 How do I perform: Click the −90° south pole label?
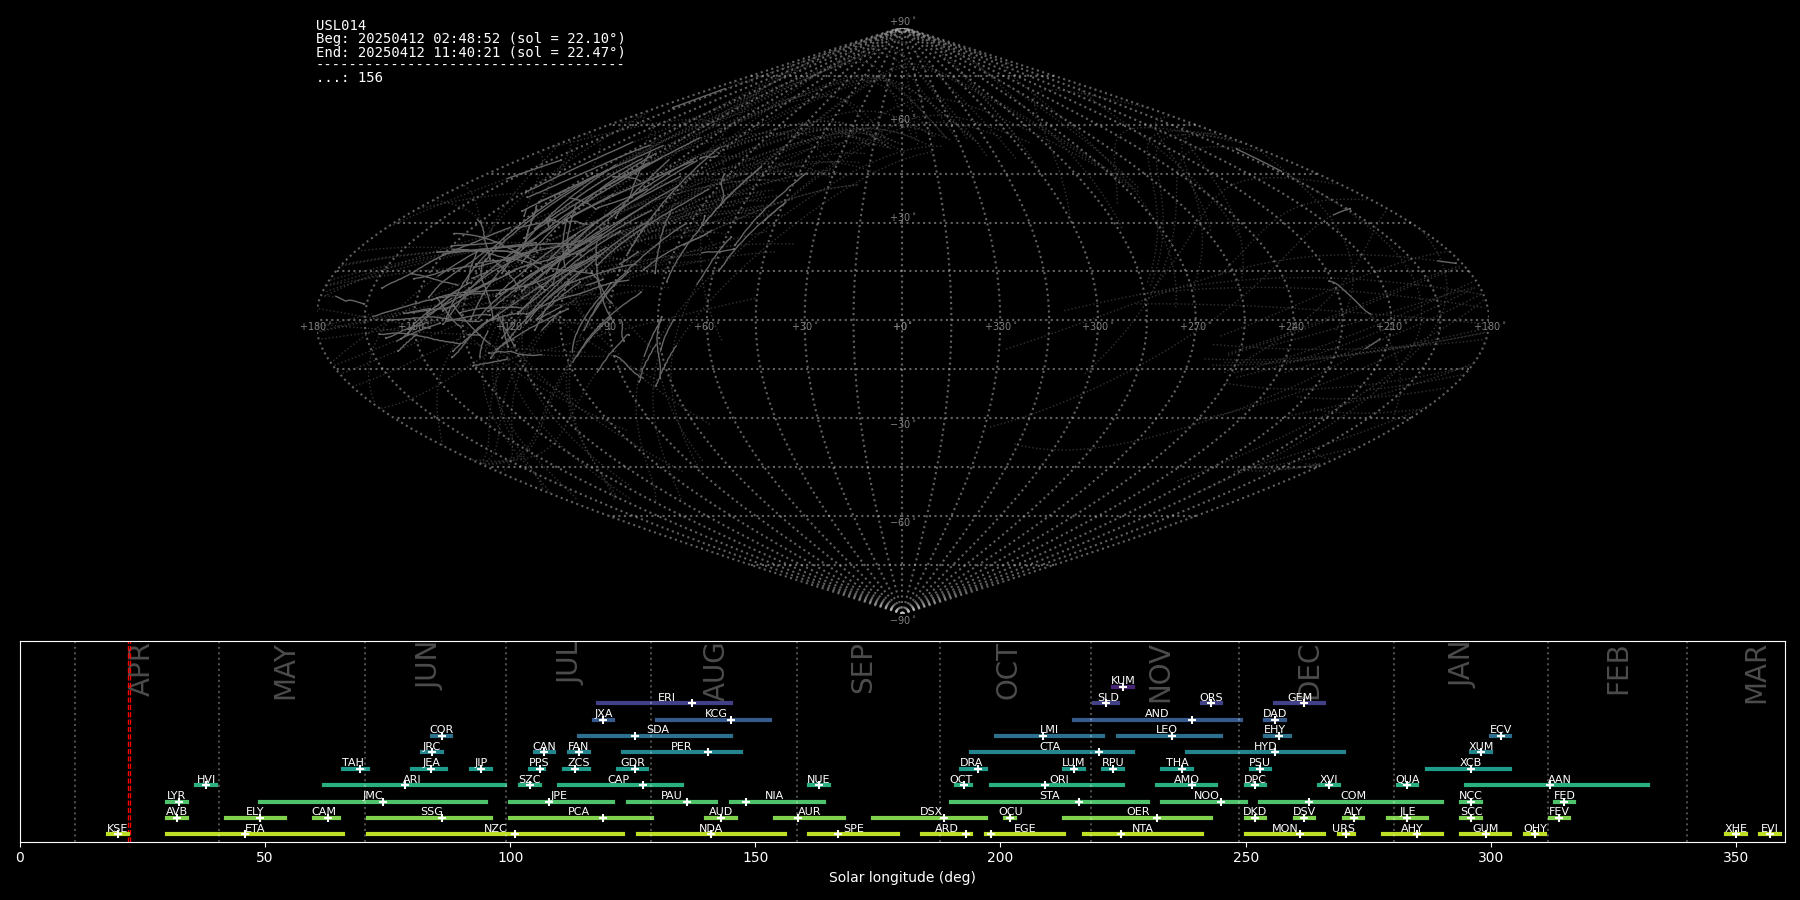(x=902, y=621)
